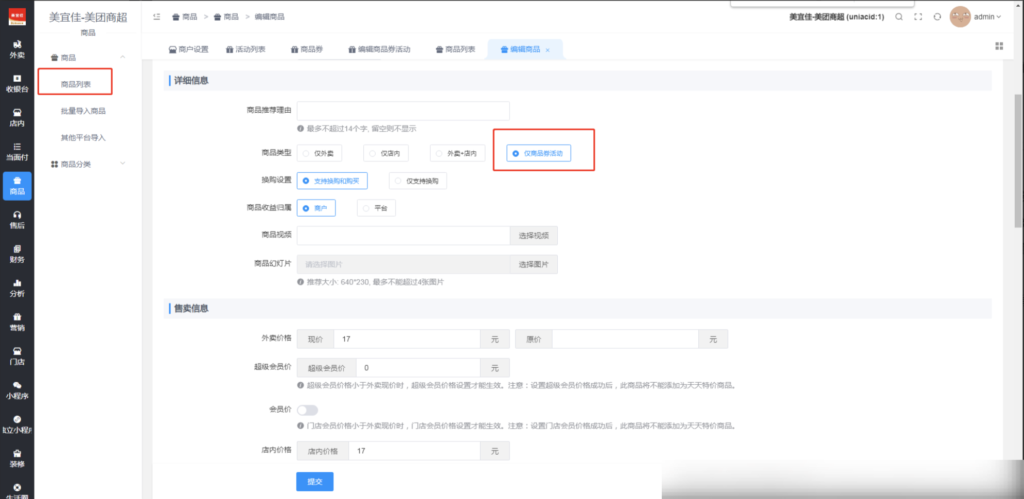This screenshot has height=499, width=1024.
Task: Open the 收银台 sidebar section
Action: click(x=17, y=84)
